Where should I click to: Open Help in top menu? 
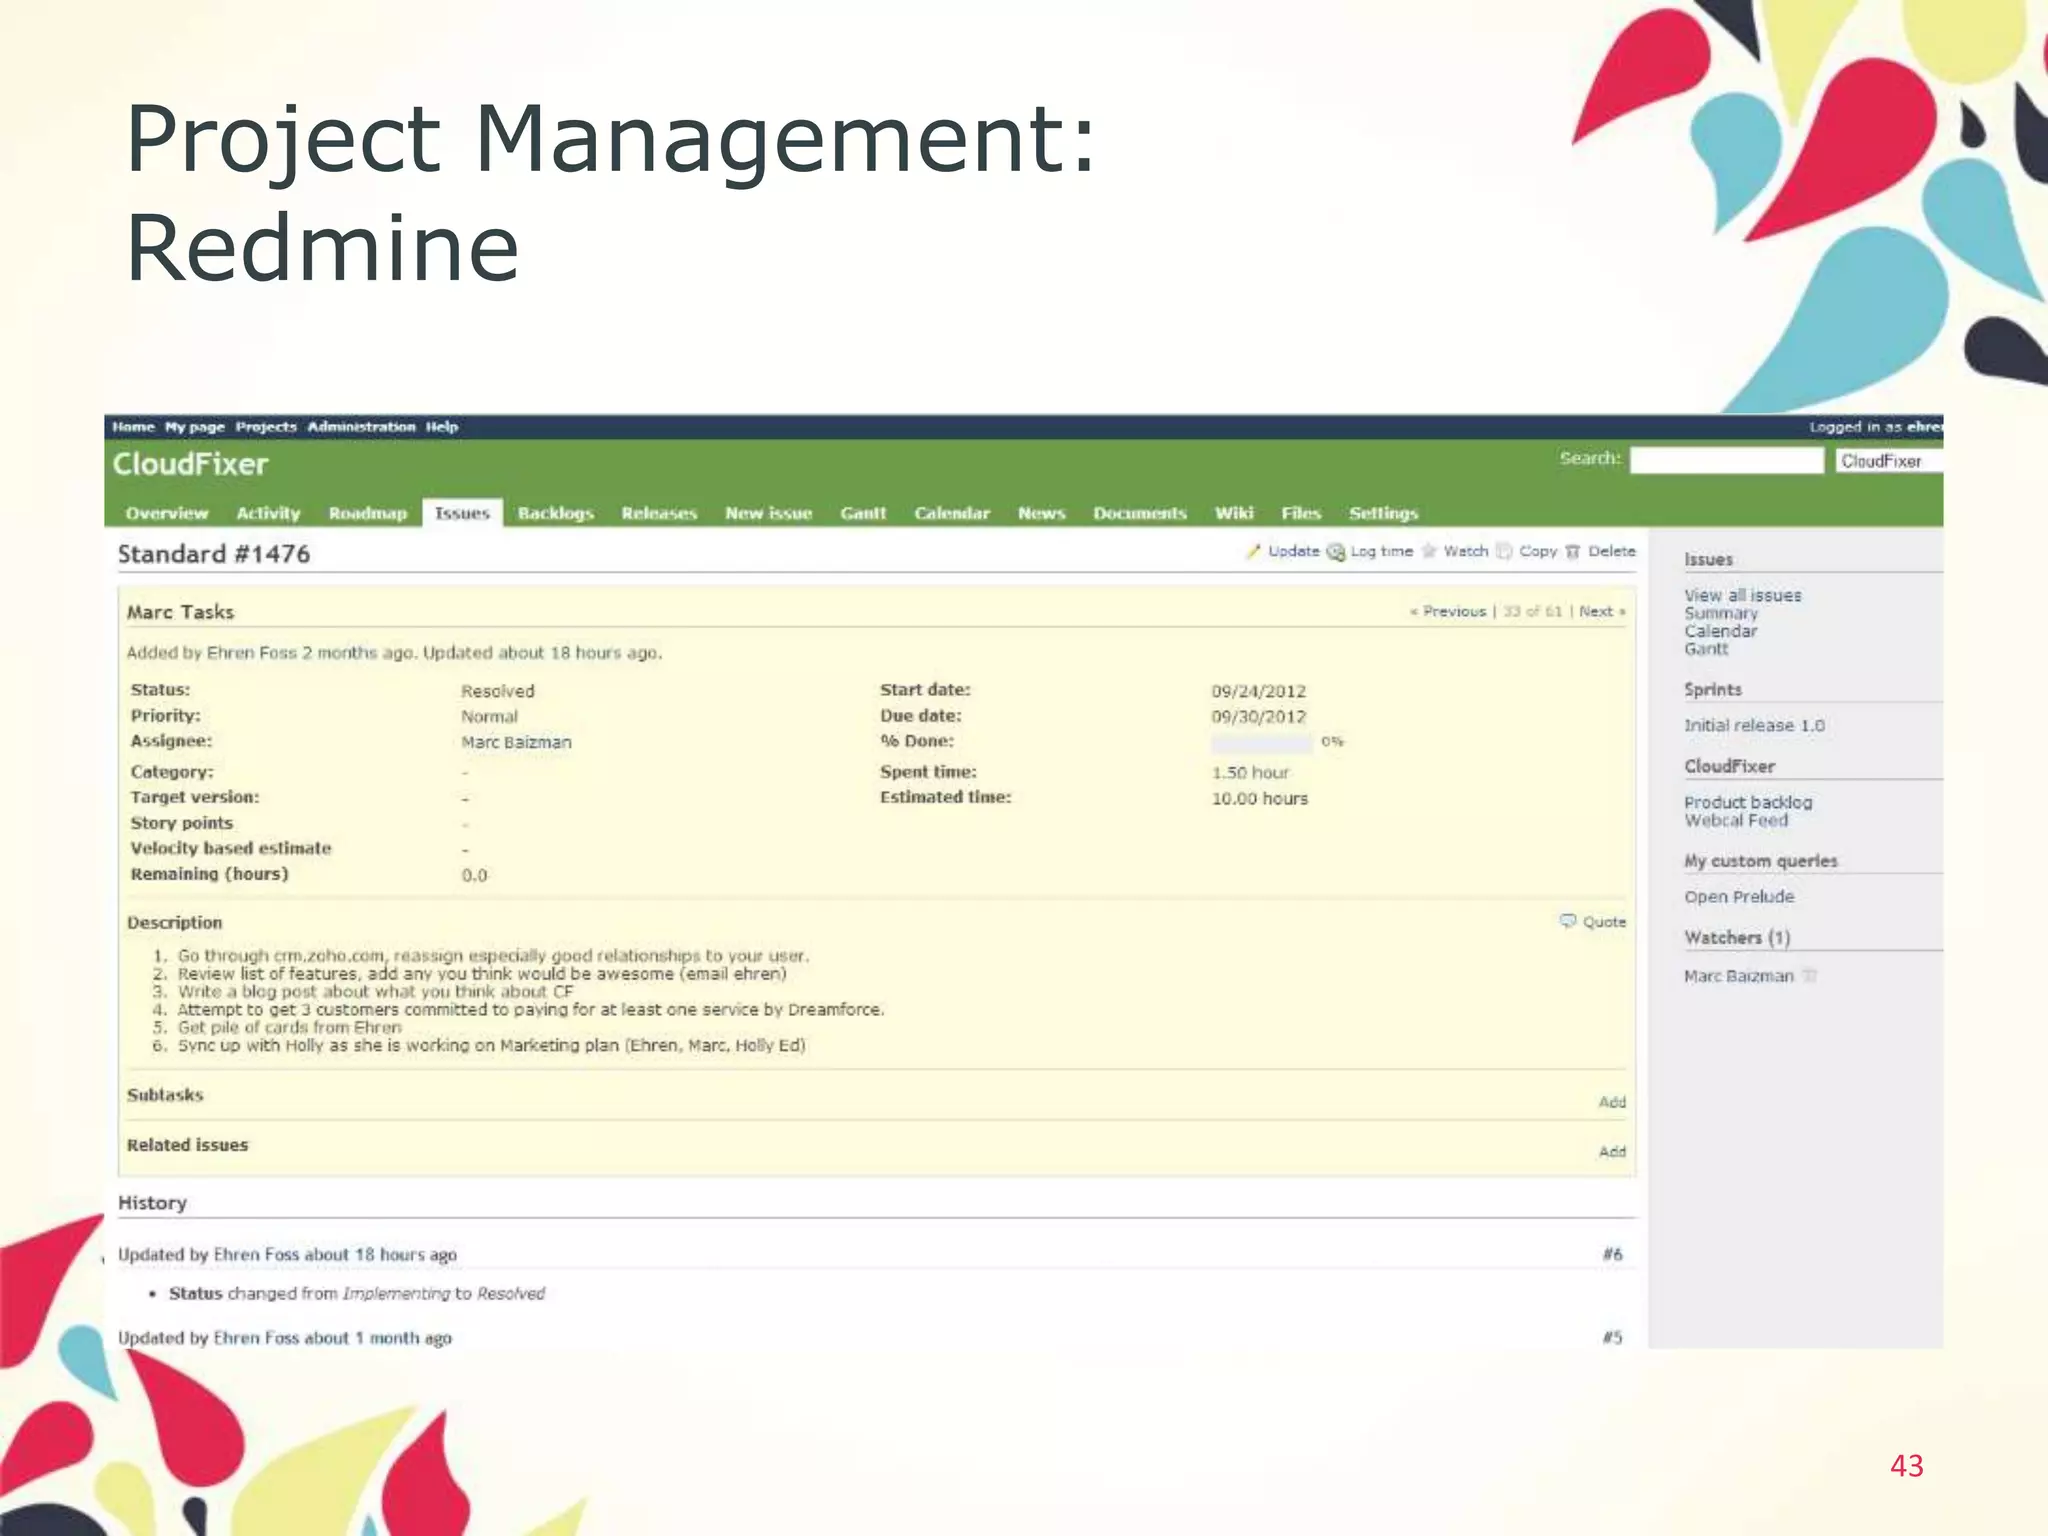point(442,427)
